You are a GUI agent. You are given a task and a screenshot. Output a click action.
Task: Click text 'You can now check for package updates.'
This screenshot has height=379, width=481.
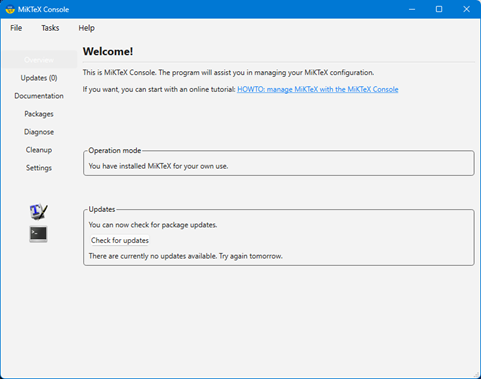coord(153,225)
